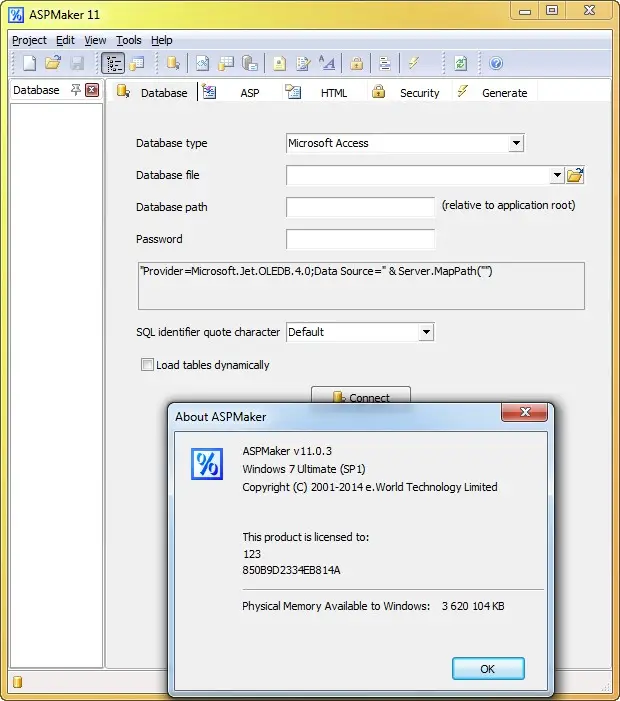Click the padlock security icon in toolbar

click(x=356, y=63)
